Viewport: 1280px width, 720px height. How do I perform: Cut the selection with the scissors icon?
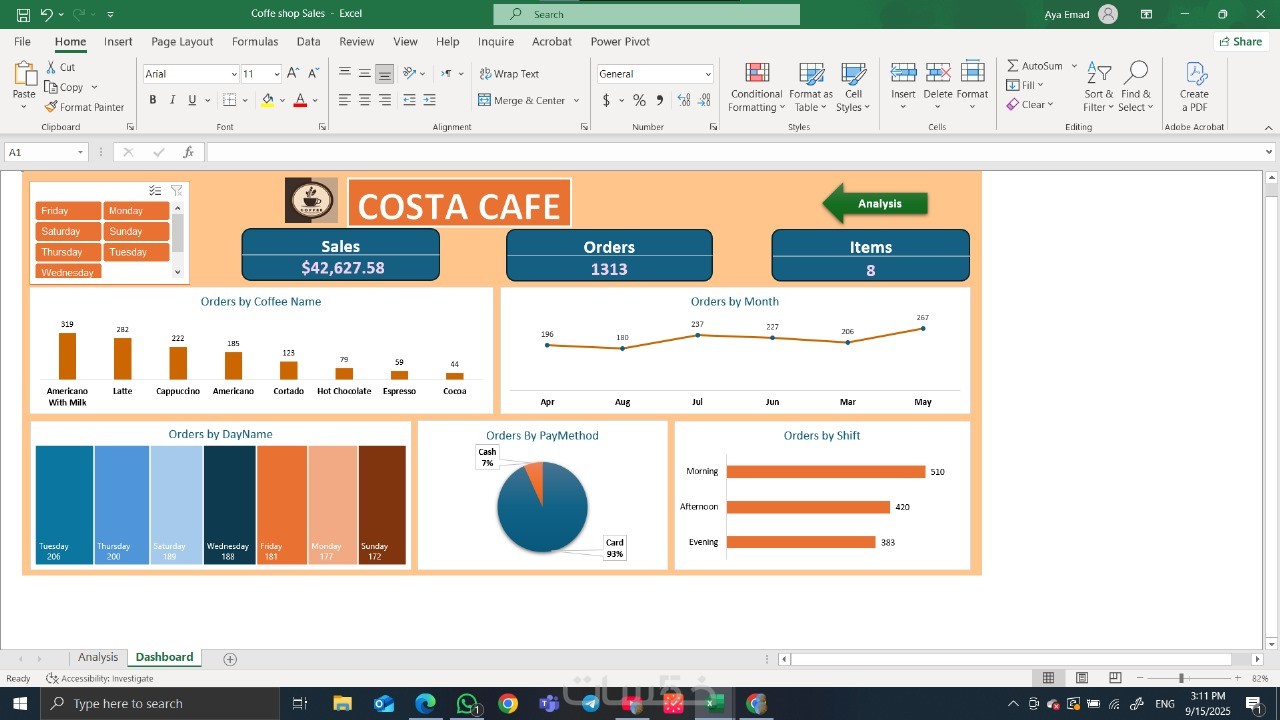52,67
